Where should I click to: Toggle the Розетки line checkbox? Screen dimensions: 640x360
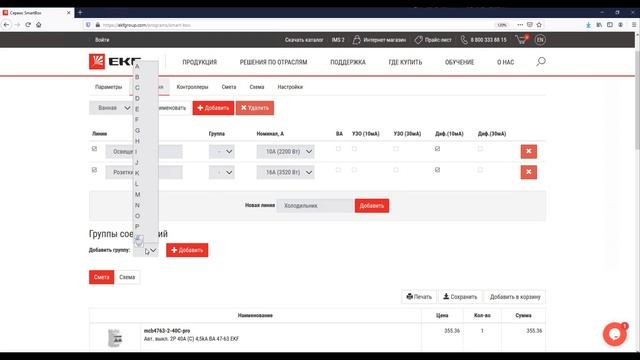click(x=94, y=170)
